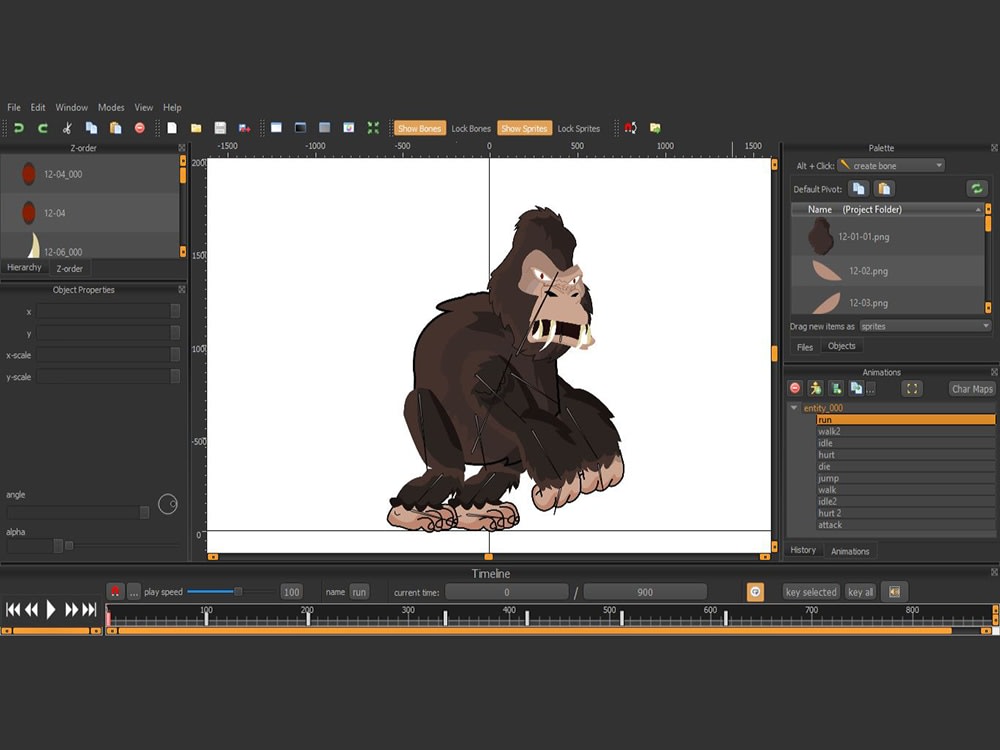Image resolution: width=1000 pixels, height=750 pixels.
Task: Open the Modes menu
Action: [x=111, y=107]
